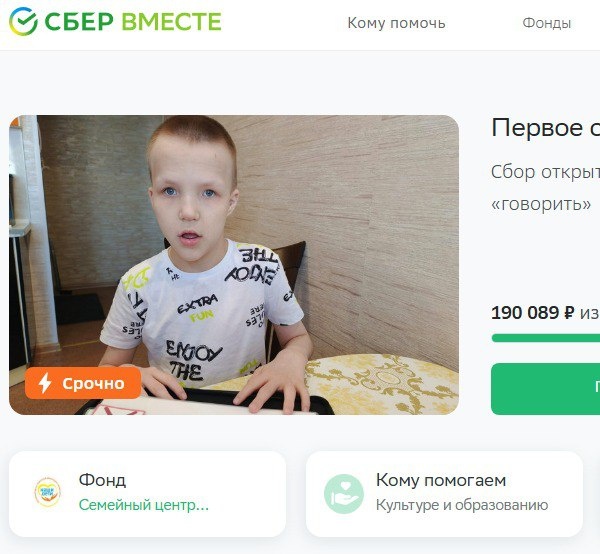Open the Кому помочь menu item
The image size is (600, 554).
coord(396,23)
